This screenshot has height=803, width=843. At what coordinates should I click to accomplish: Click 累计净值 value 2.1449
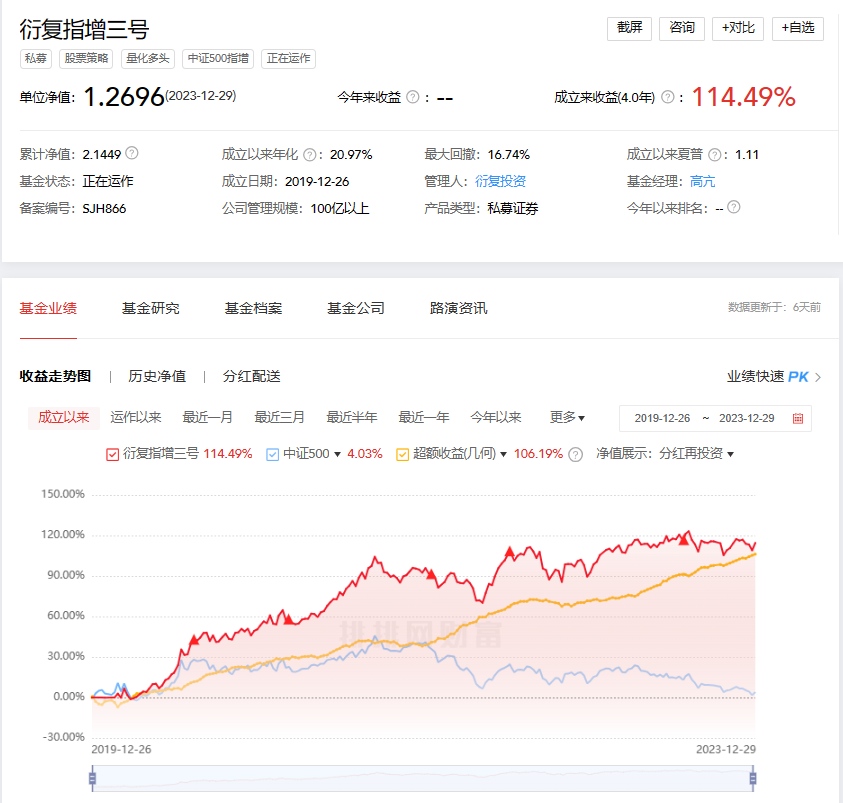(x=102, y=155)
